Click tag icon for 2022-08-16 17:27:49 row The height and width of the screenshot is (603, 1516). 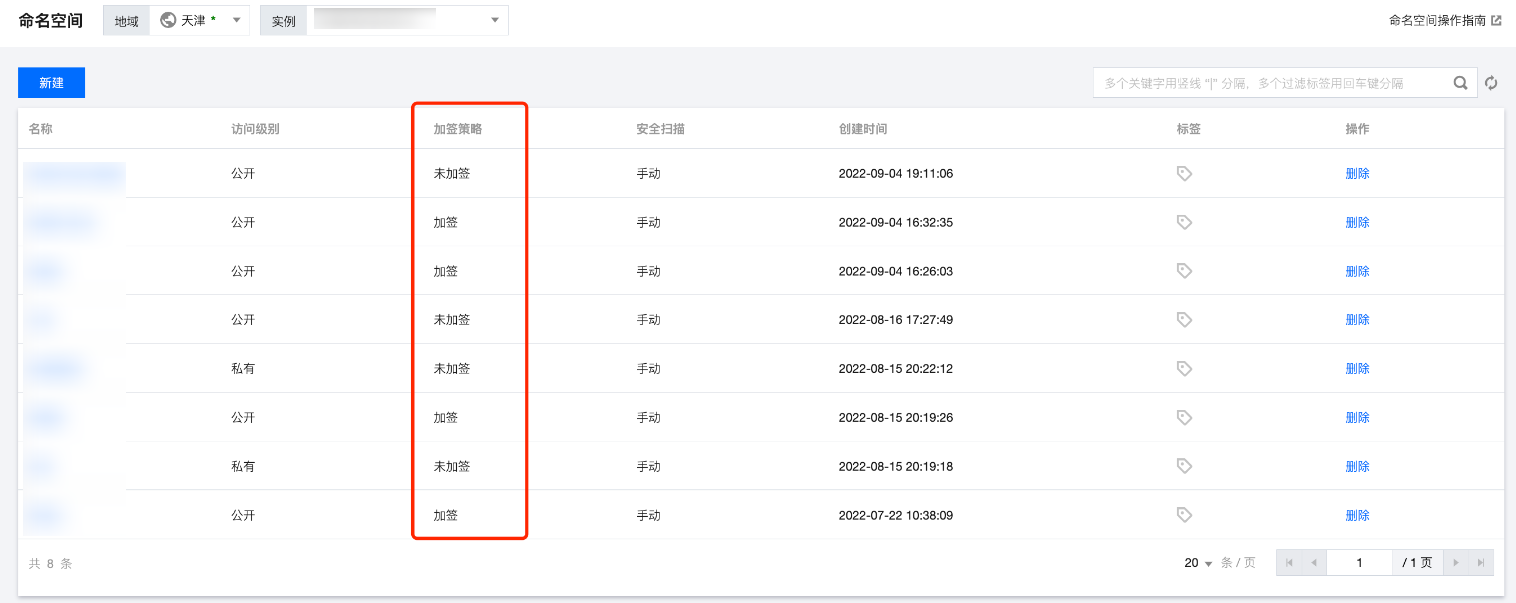(x=1184, y=320)
